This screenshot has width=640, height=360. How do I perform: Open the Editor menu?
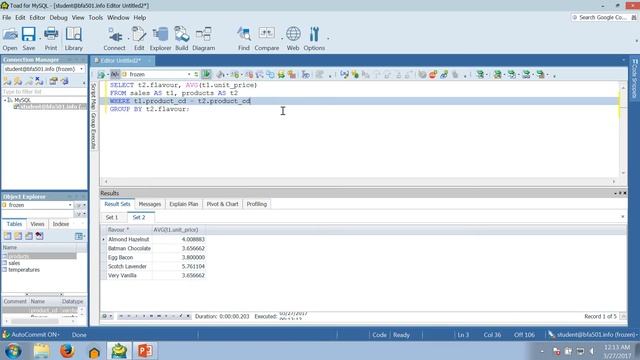(37, 18)
